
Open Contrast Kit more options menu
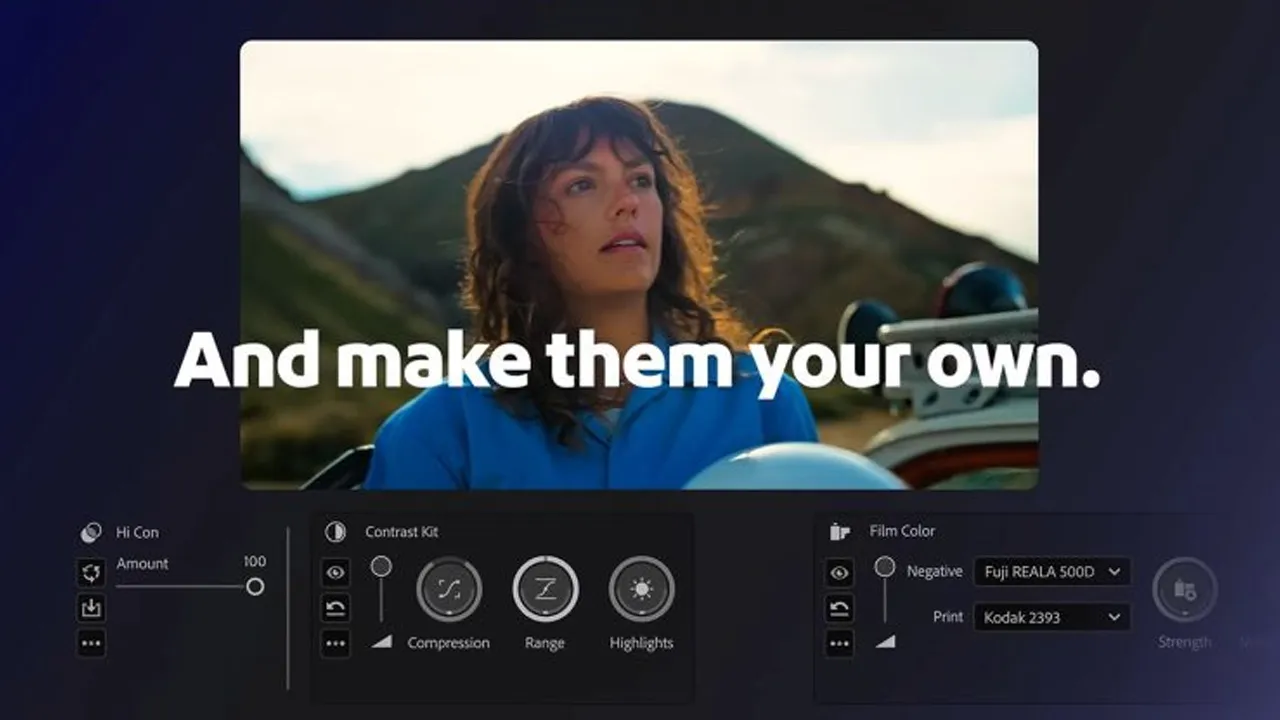[x=335, y=643]
